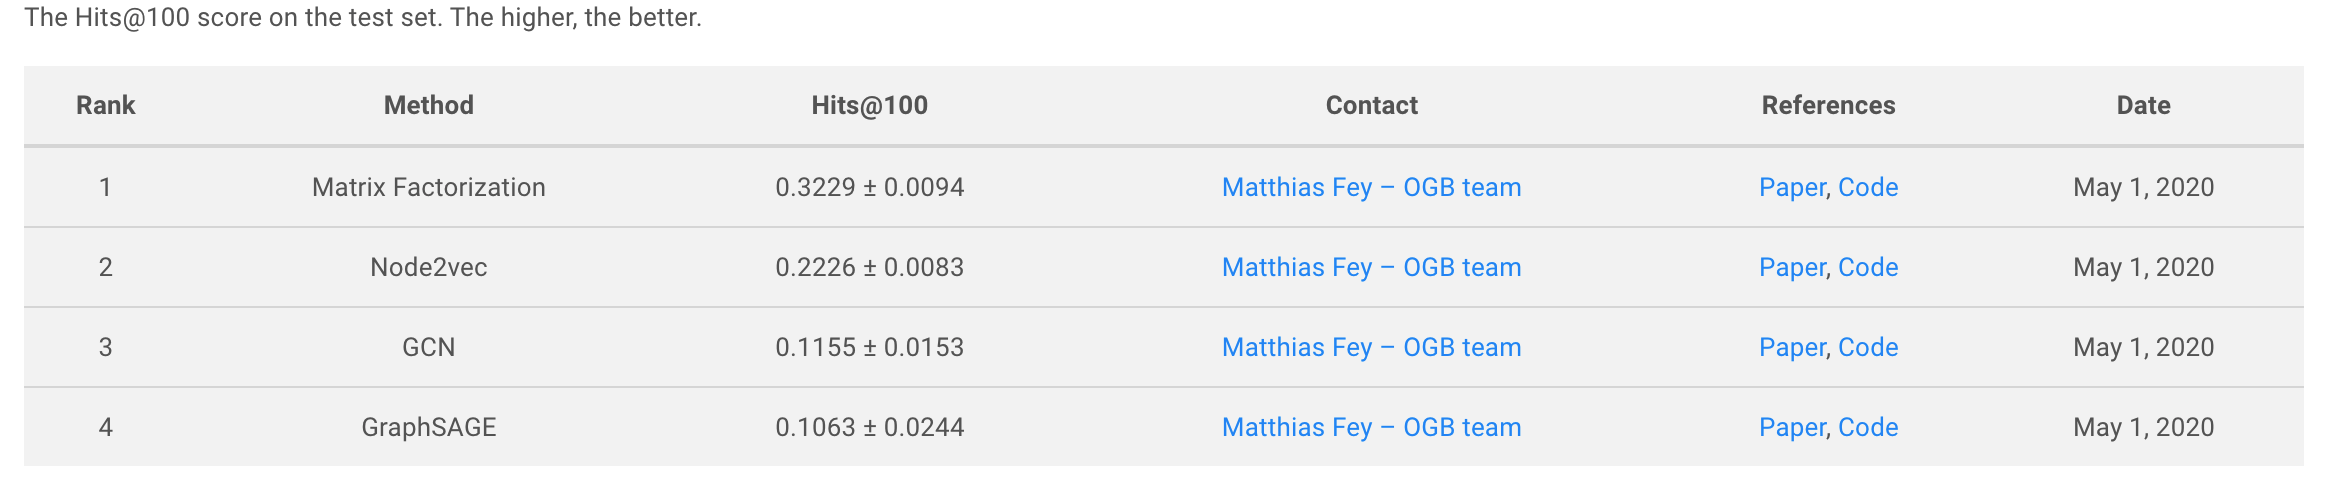
Task: Open Code link for GraphSAGE
Action: pyautogui.click(x=1868, y=427)
